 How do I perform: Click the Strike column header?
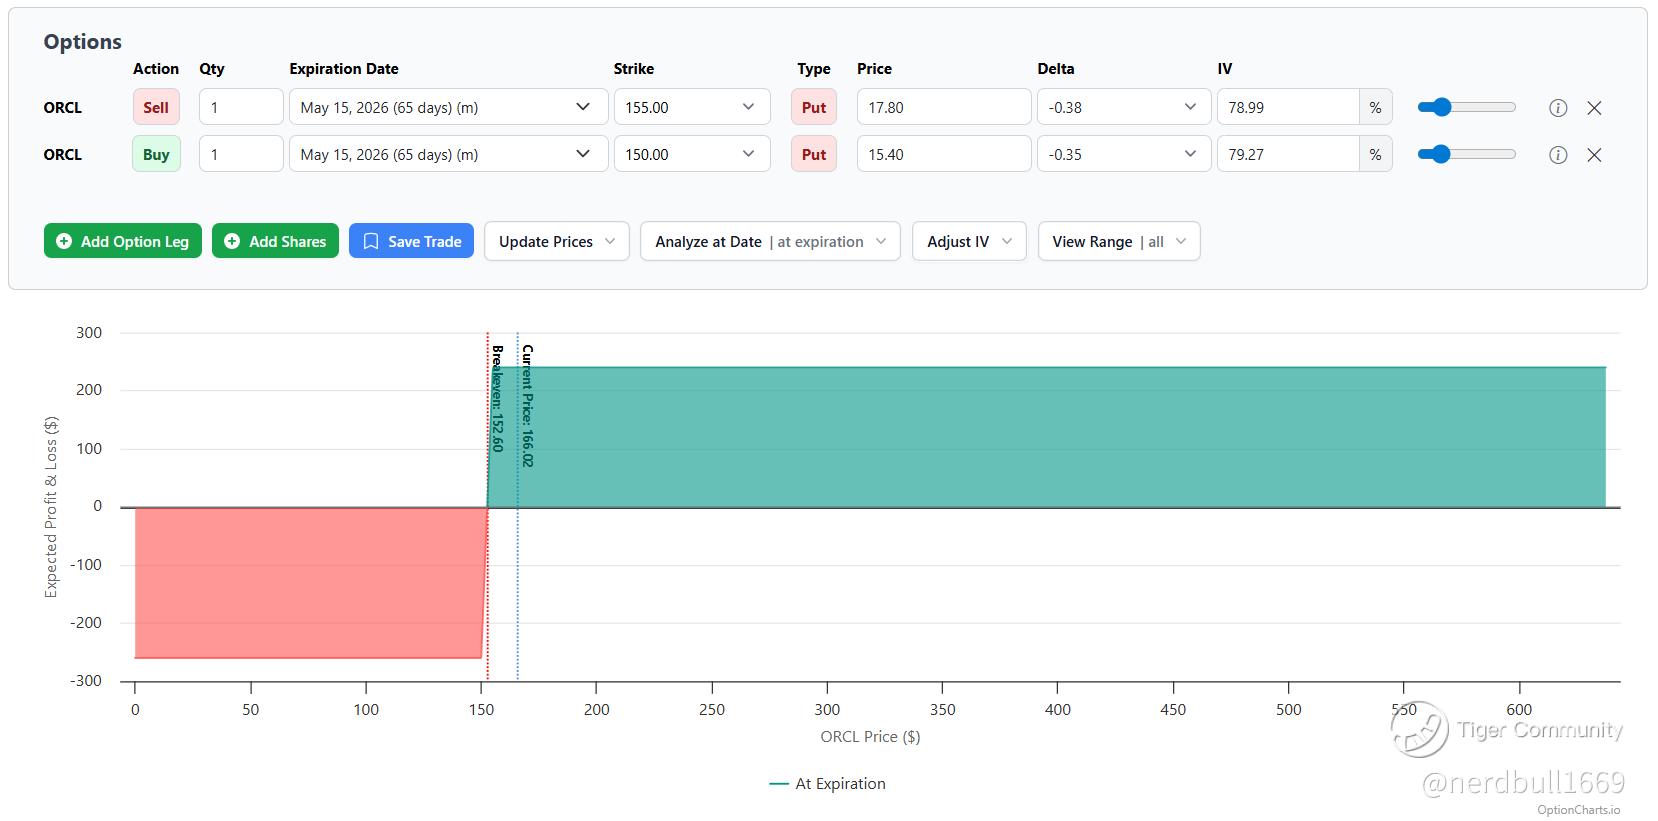coord(634,69)
